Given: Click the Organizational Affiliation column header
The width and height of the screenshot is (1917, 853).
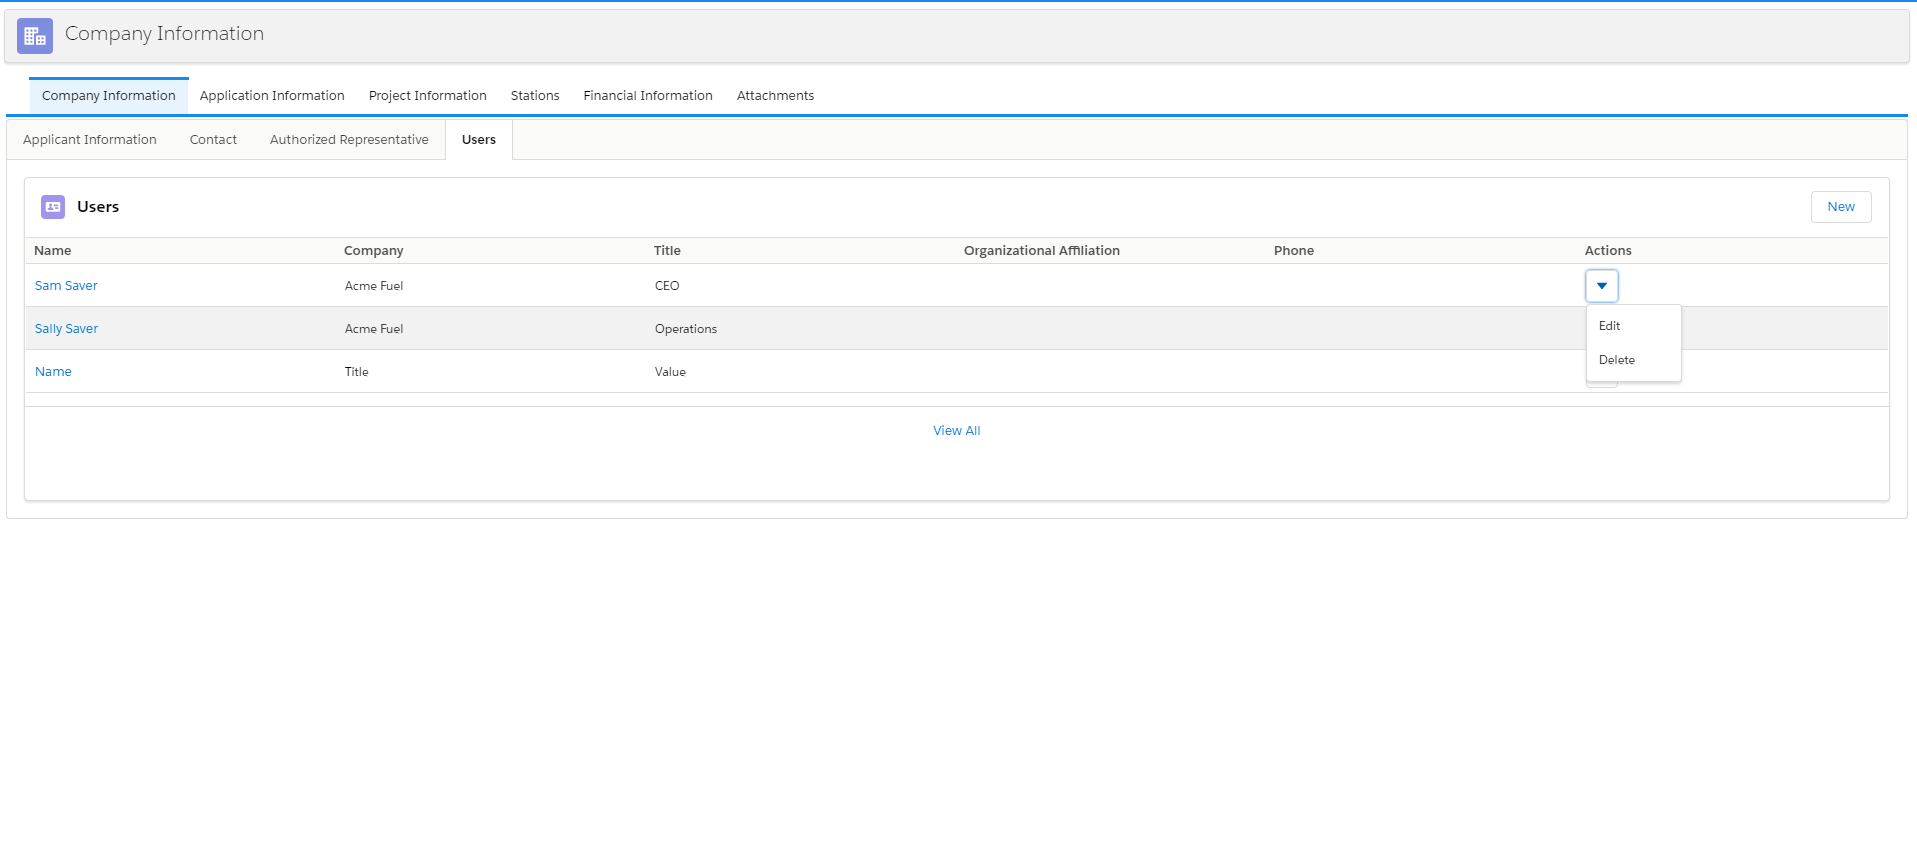Looking at the screenshot, I should coord(1041,251).
